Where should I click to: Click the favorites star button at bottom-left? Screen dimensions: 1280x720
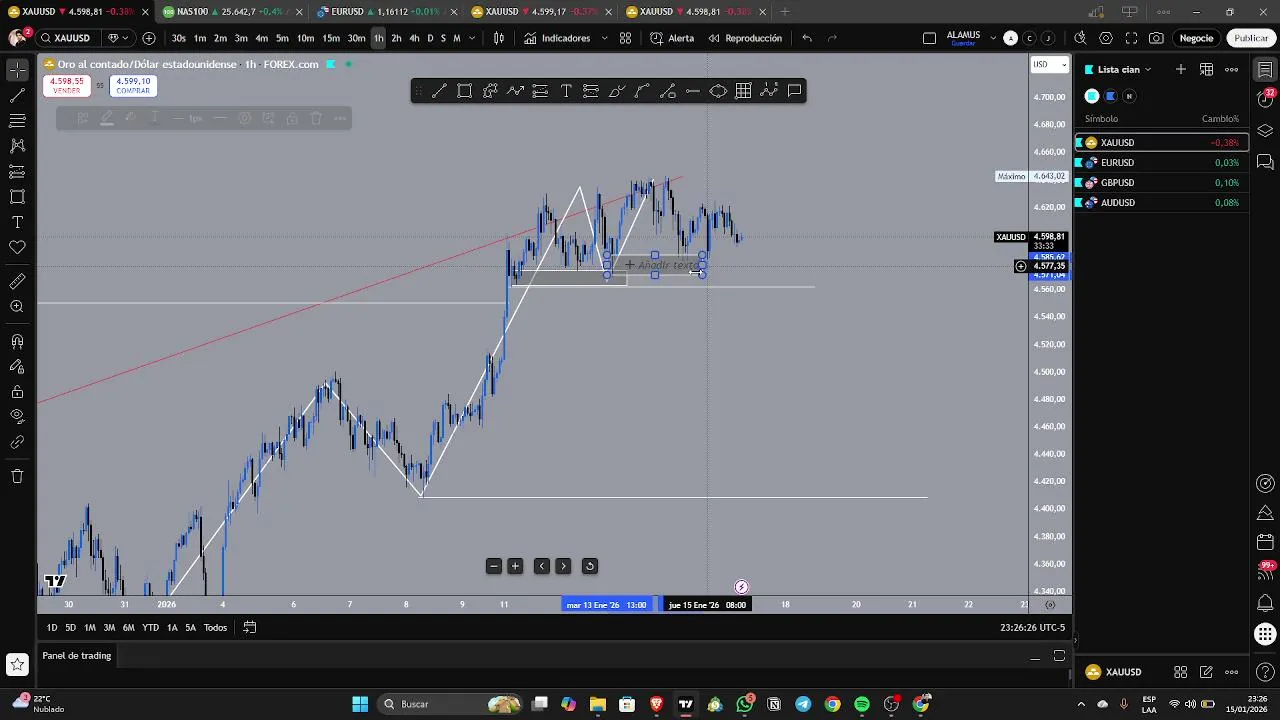pyautogui.click(x=17, y=664)
